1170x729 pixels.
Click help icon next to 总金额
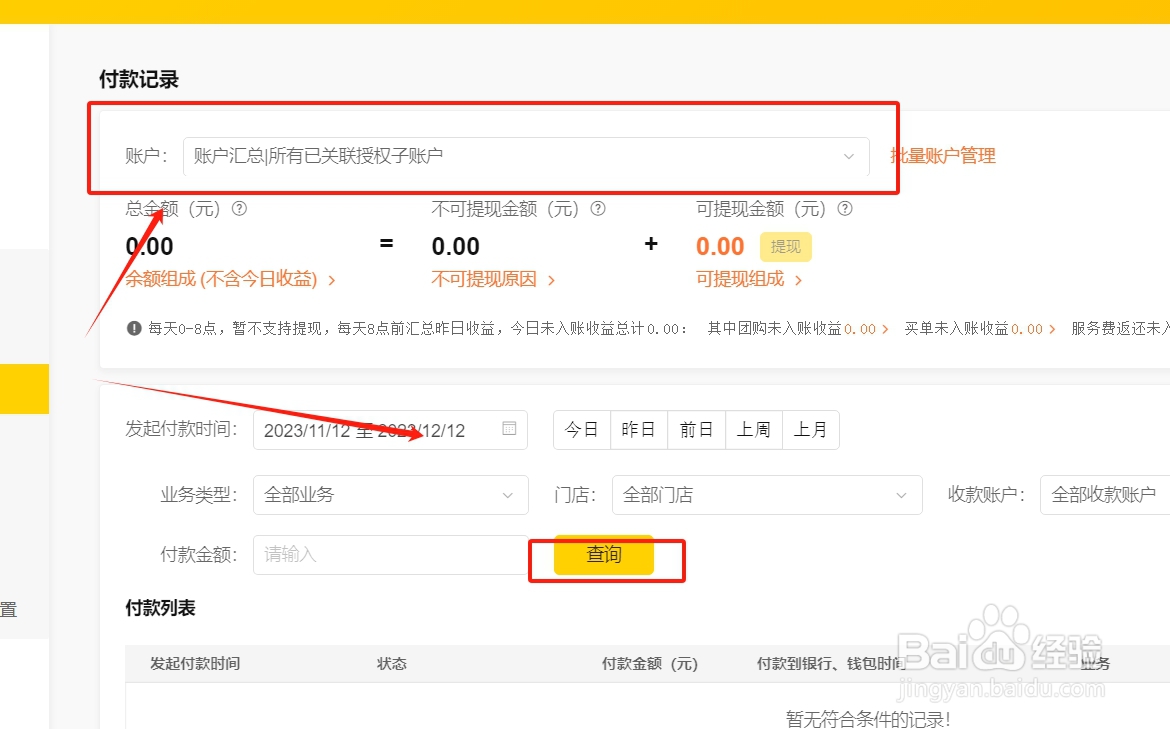coord(239,209)
